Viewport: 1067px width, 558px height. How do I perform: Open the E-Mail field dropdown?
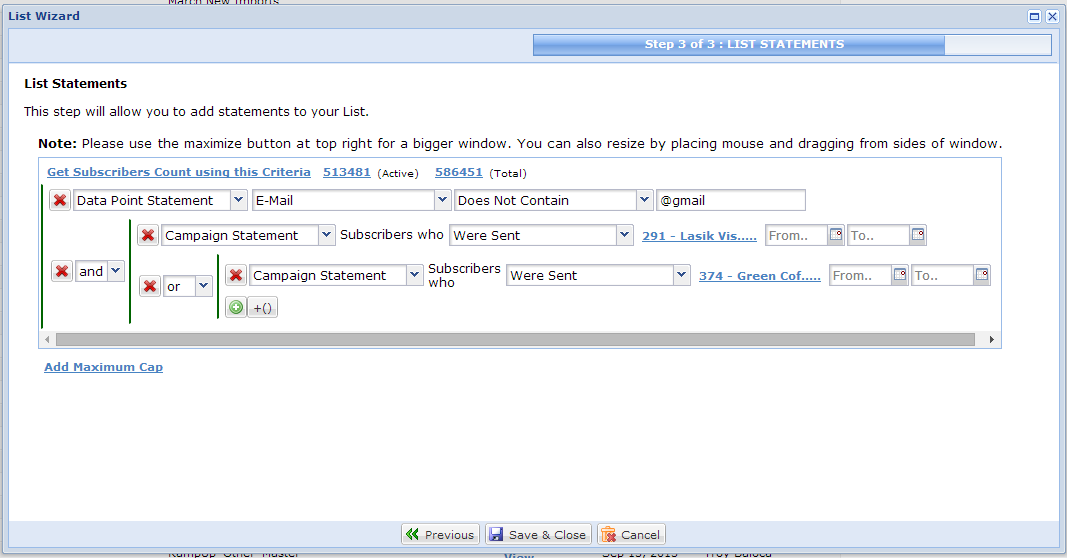click(x=442, y=200)
